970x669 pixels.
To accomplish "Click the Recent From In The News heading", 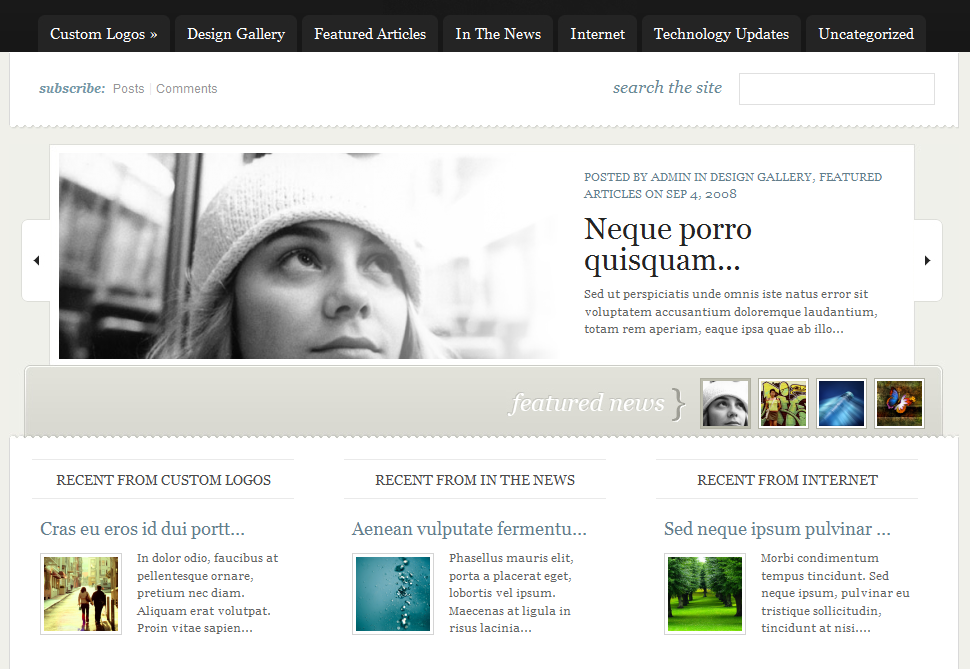I will point(475,480).
